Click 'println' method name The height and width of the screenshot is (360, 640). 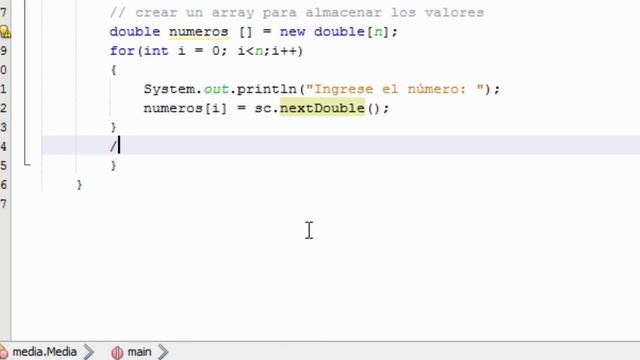[x=267, y=89]
